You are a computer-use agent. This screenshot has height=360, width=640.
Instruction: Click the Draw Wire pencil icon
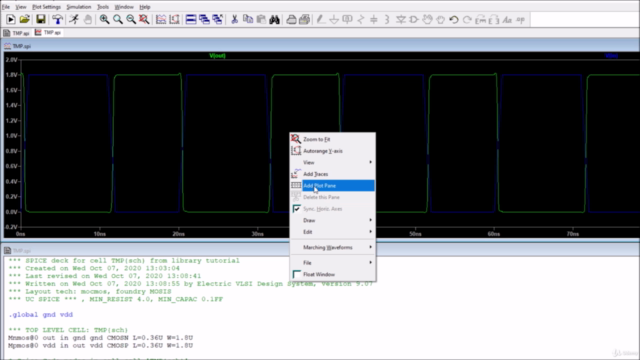[x=321, y=19]
